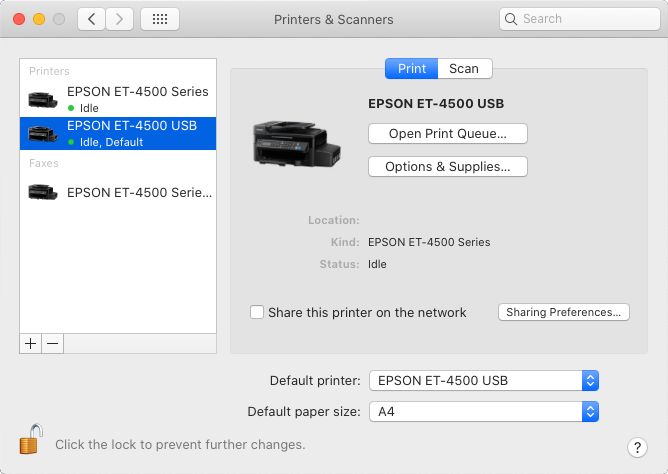Click Open Print Queue button

(x=447, y=133)
